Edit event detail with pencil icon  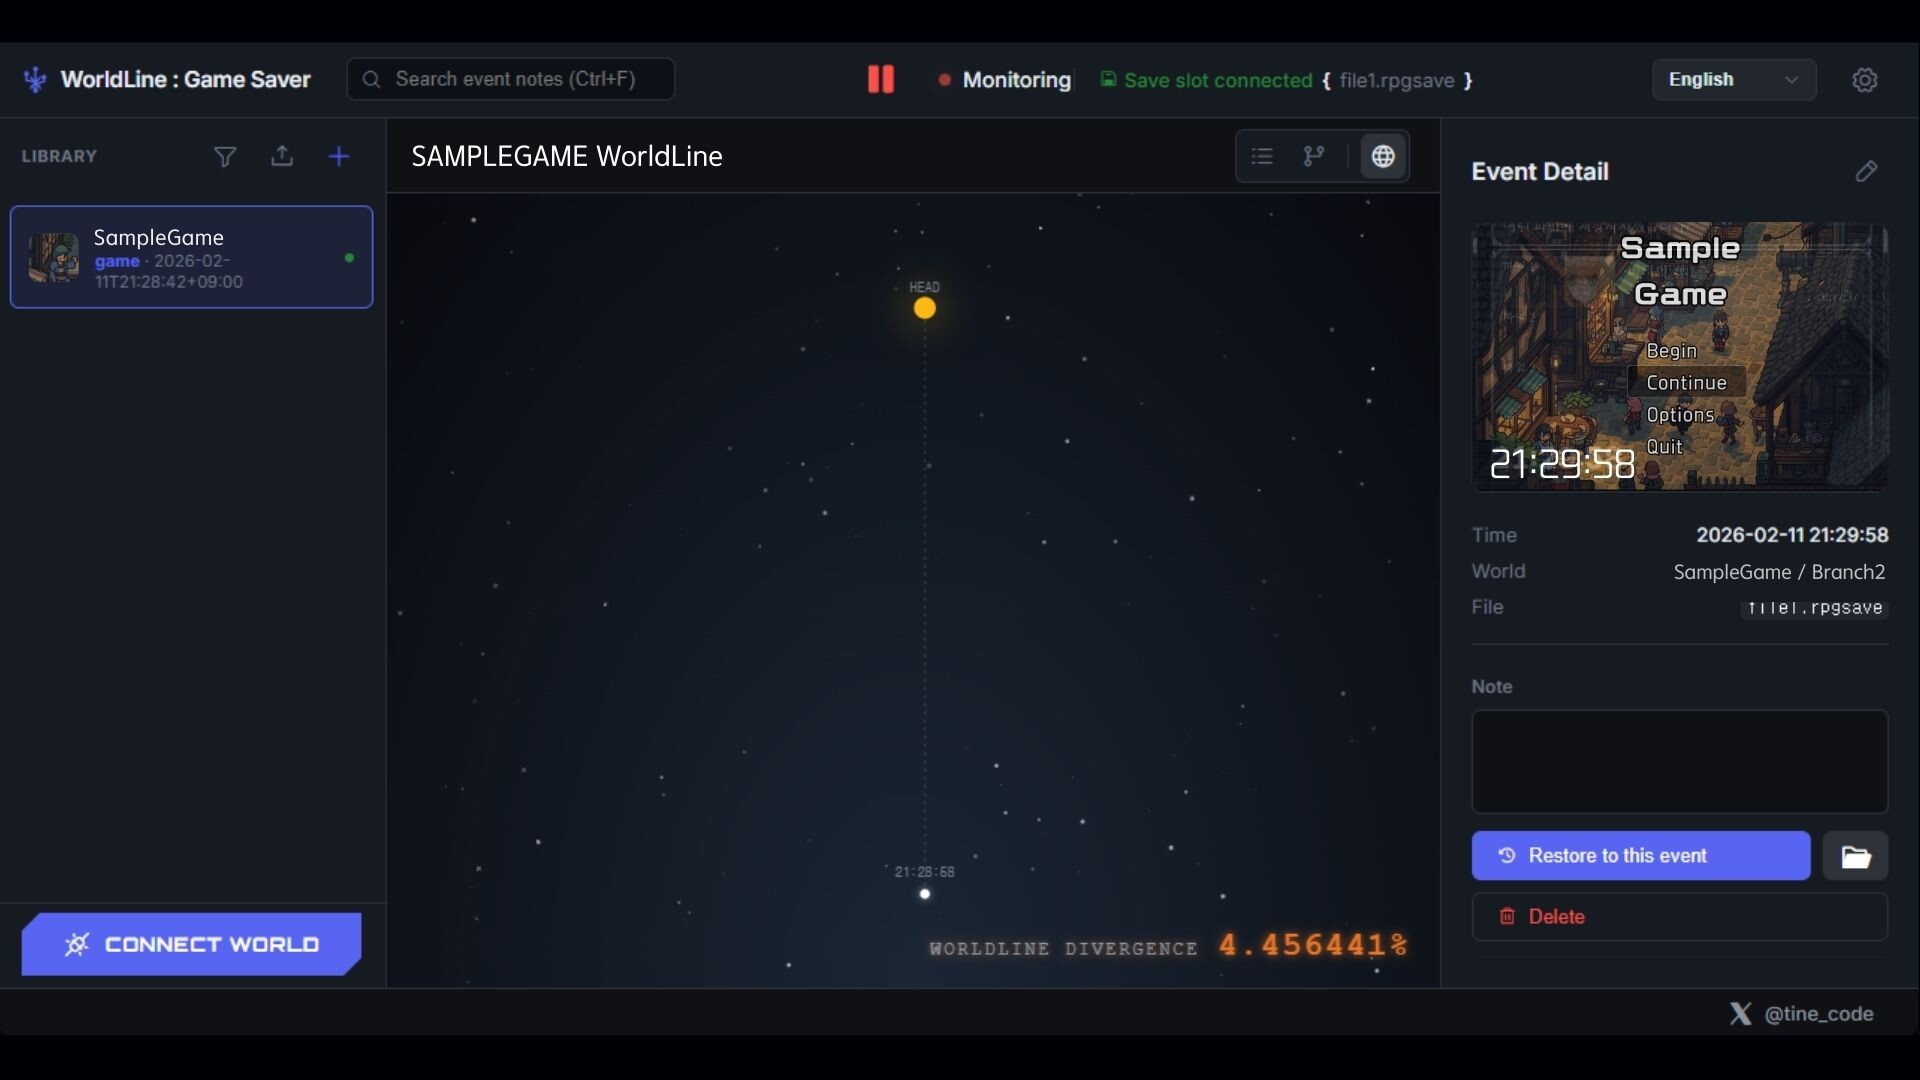click(x=1866, y=171)
